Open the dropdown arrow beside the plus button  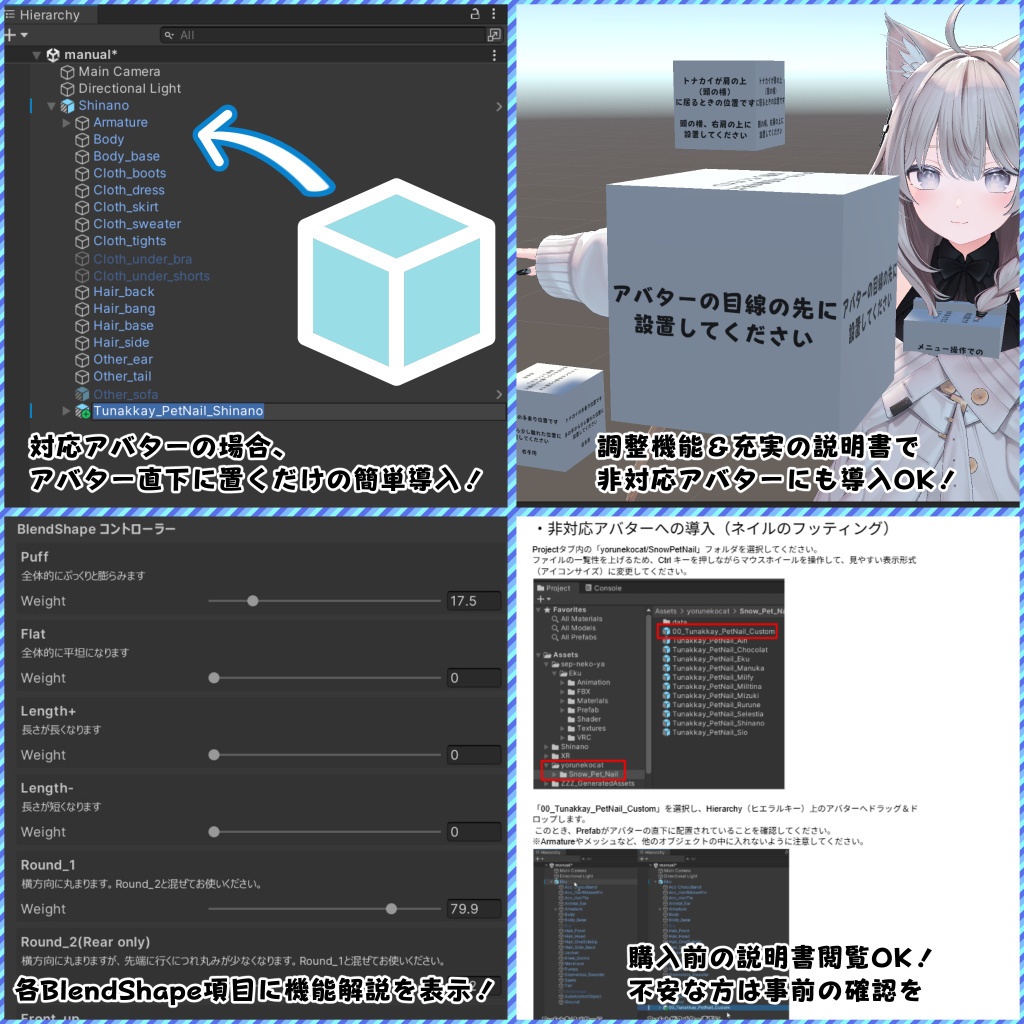click(22, 35)
